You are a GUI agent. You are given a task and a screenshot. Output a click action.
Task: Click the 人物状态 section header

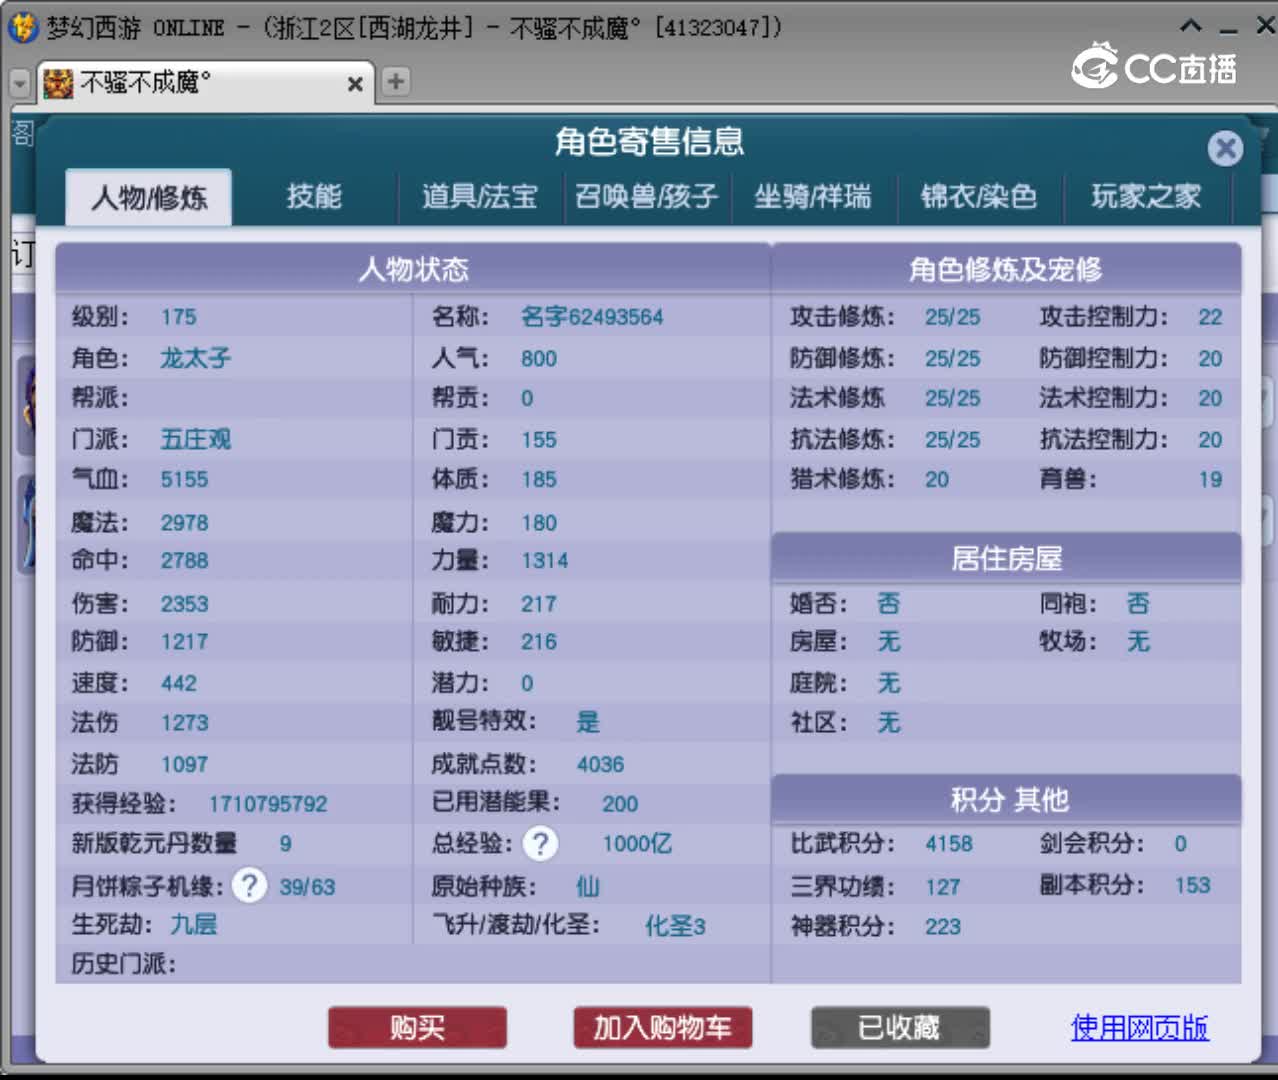coord(413,269)
